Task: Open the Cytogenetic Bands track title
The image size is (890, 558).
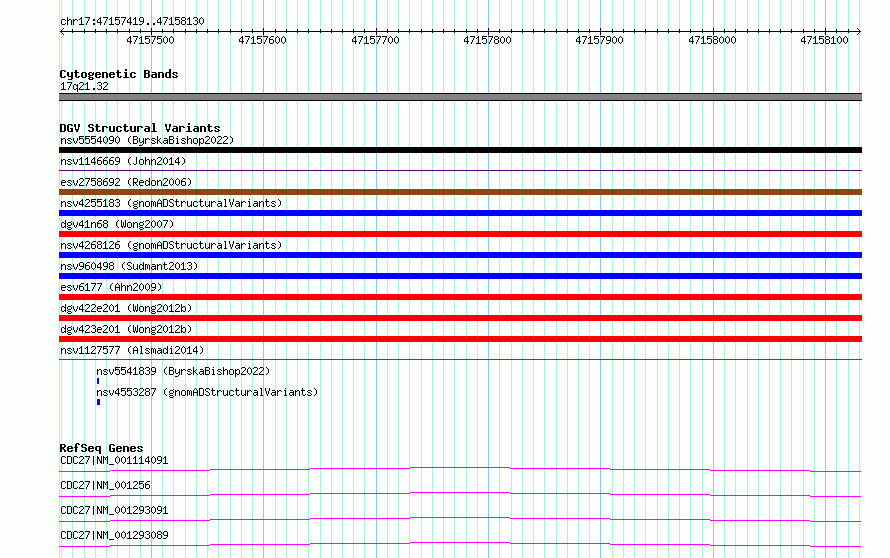Action: 119,74
